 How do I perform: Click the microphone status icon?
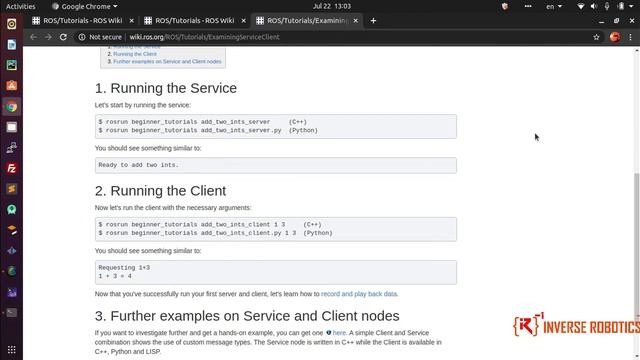click(x=607, y=6)
